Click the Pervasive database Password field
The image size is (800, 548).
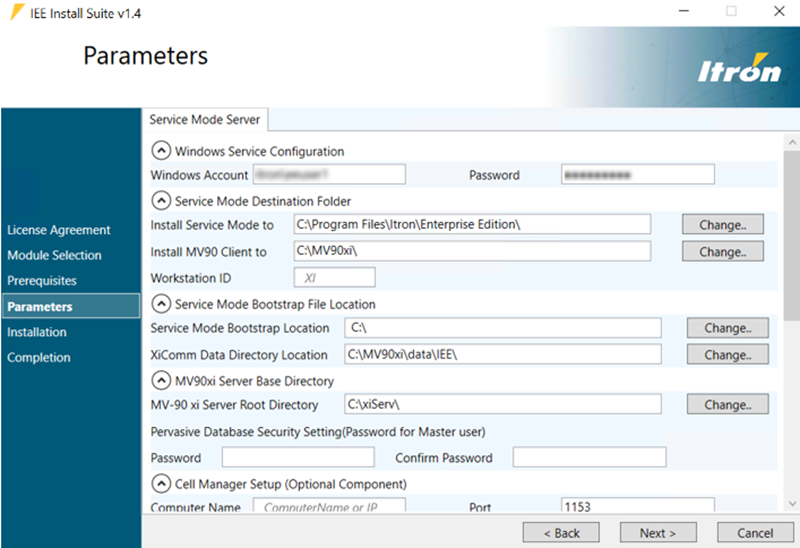[x=298, y=457]
